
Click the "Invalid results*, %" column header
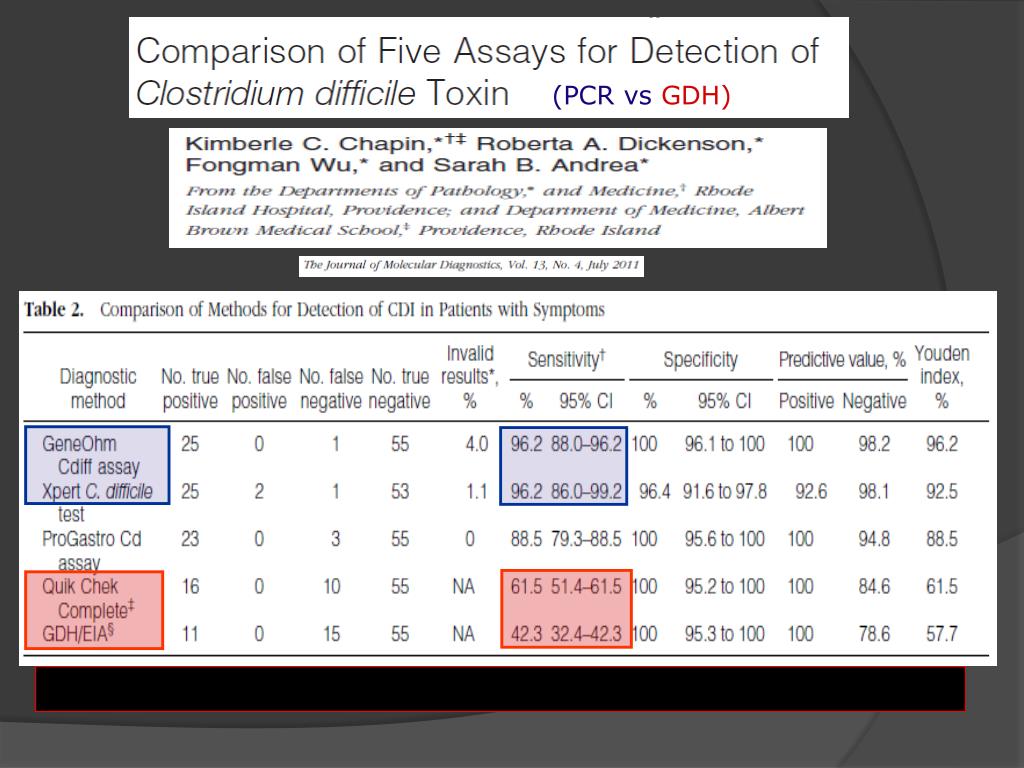click(470, 377)
